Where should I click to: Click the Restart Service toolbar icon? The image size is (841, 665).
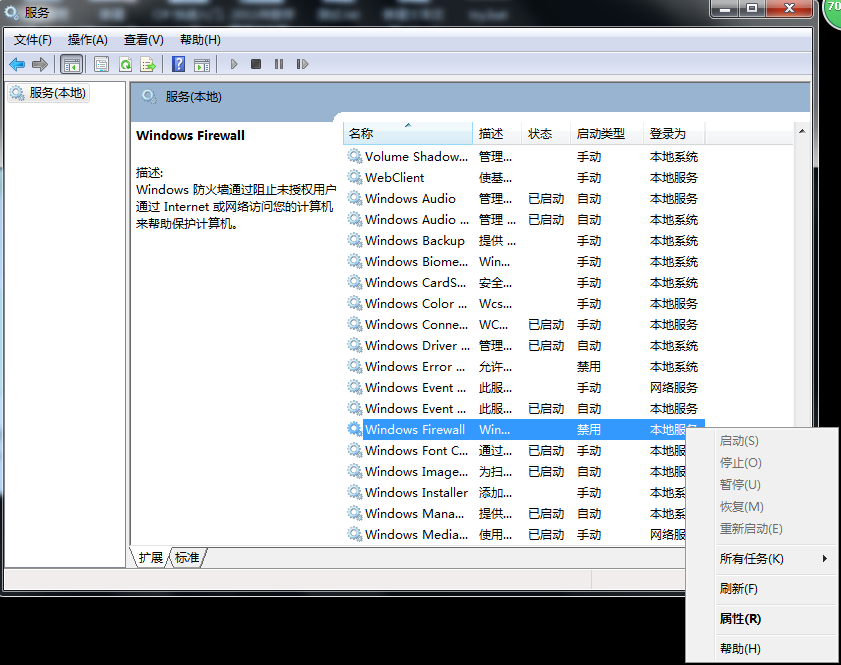(x=302, y=64)
